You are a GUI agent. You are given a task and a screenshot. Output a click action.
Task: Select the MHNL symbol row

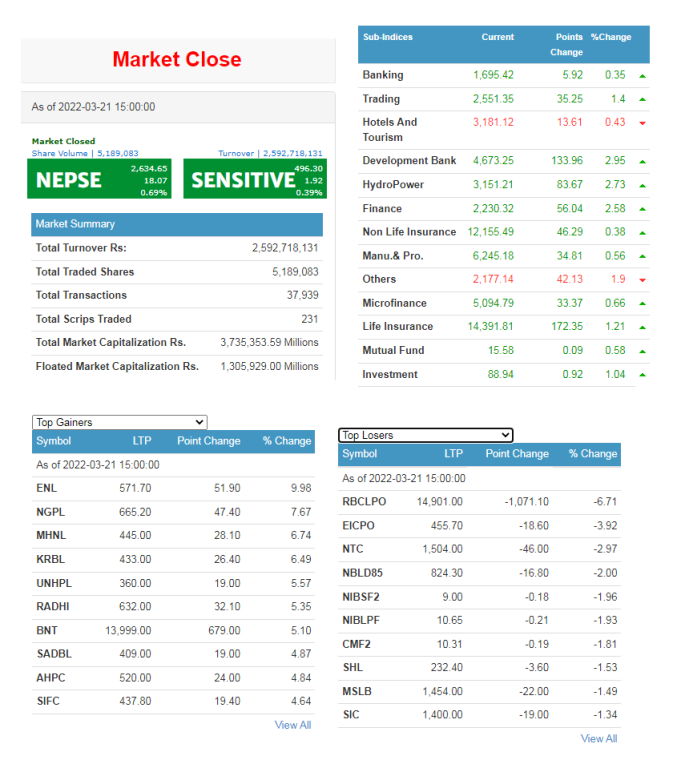173,536
